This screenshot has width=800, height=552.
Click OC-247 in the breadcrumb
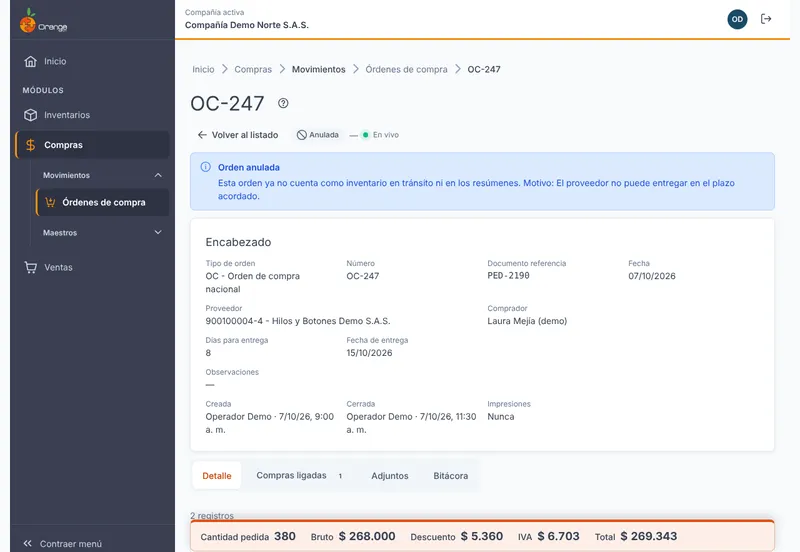484,69
